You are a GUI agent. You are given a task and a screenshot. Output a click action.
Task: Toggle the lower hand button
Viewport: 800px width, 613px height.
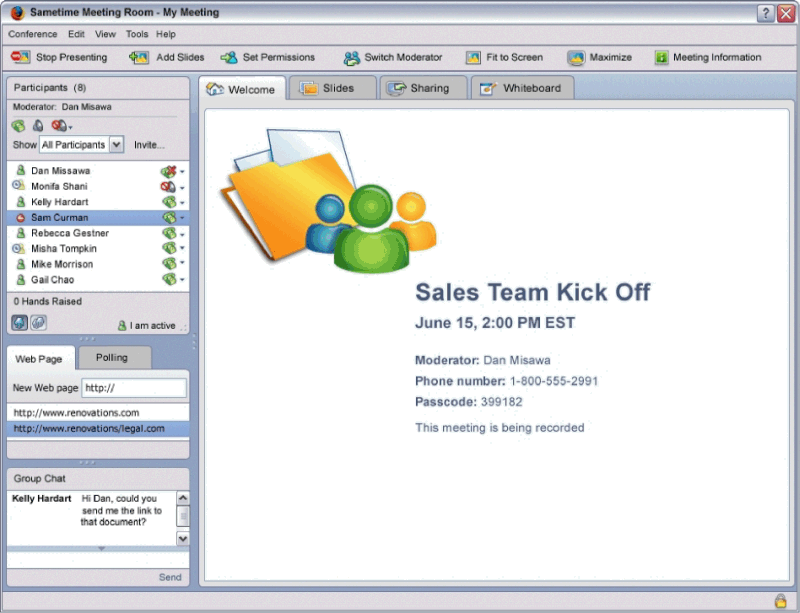click(x=38, y=323)
